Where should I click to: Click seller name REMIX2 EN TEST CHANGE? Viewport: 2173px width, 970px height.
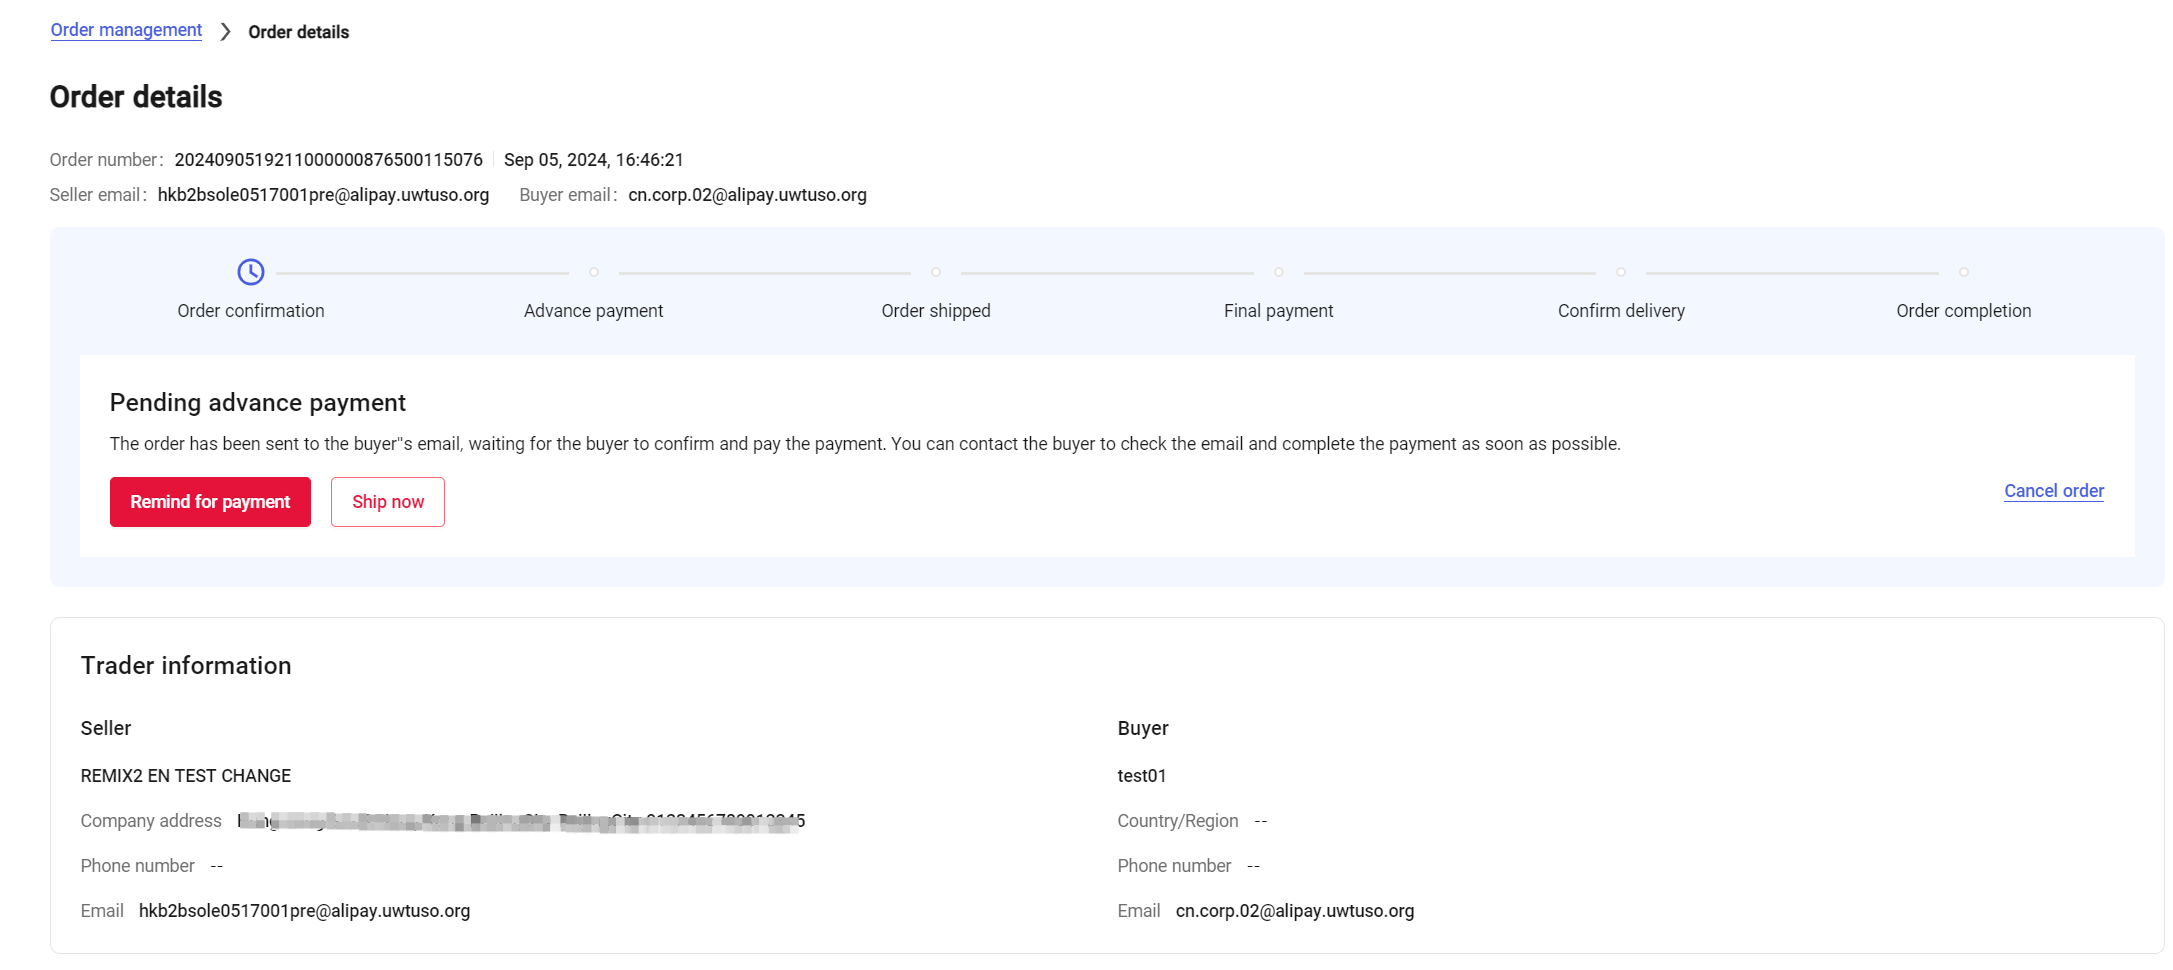coord(186,776)
